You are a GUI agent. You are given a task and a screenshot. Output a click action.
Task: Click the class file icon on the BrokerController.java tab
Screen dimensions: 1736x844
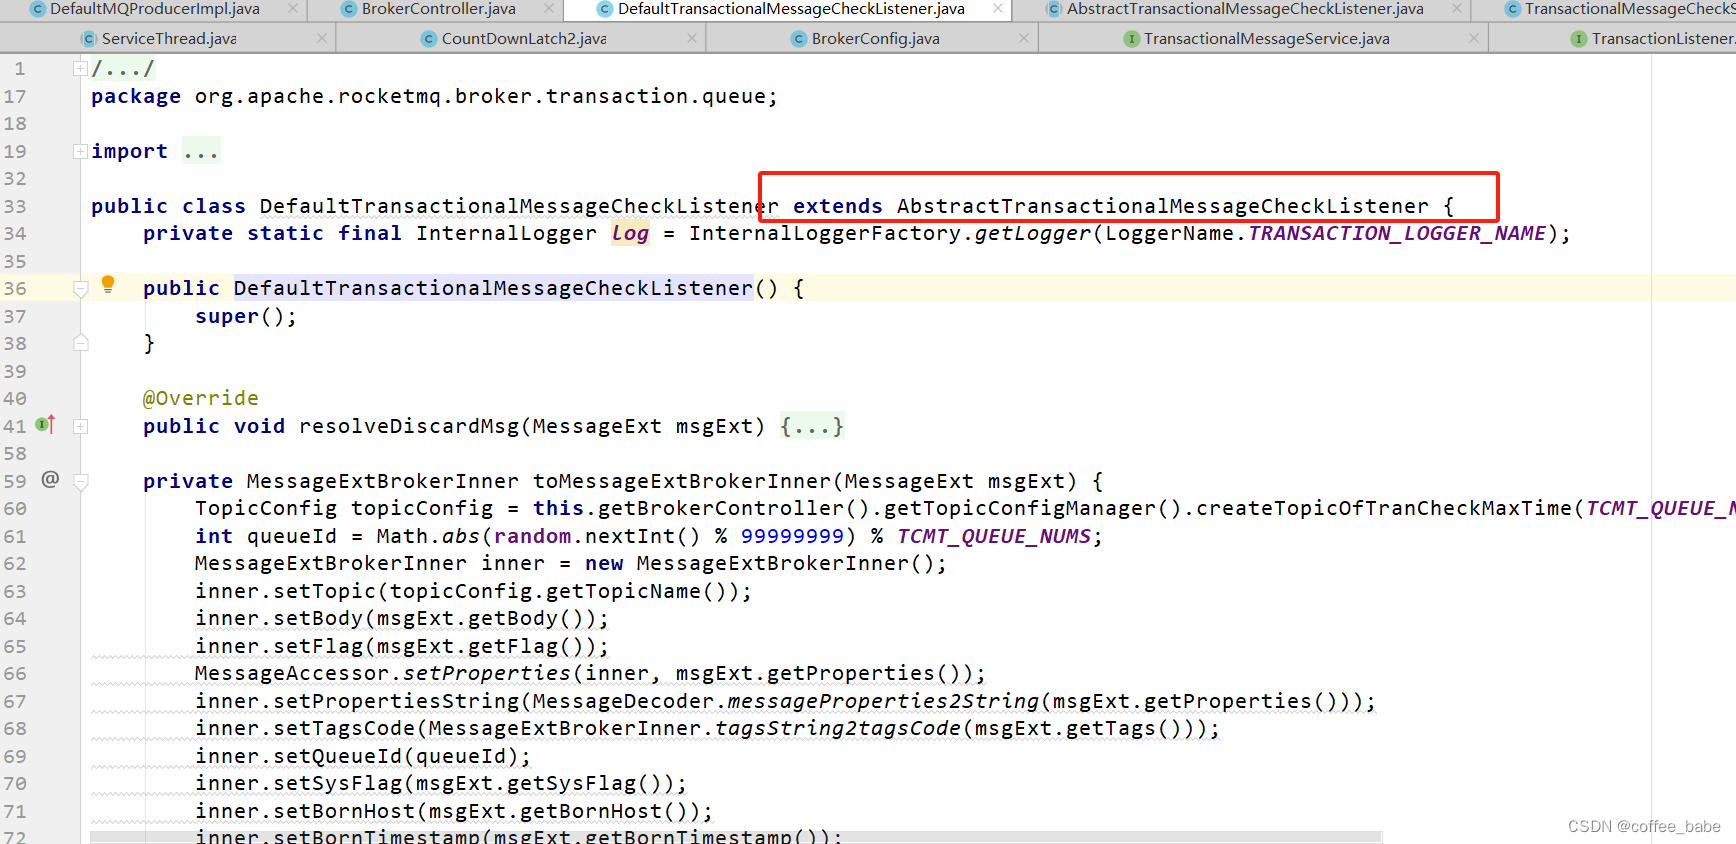point(349,9)
